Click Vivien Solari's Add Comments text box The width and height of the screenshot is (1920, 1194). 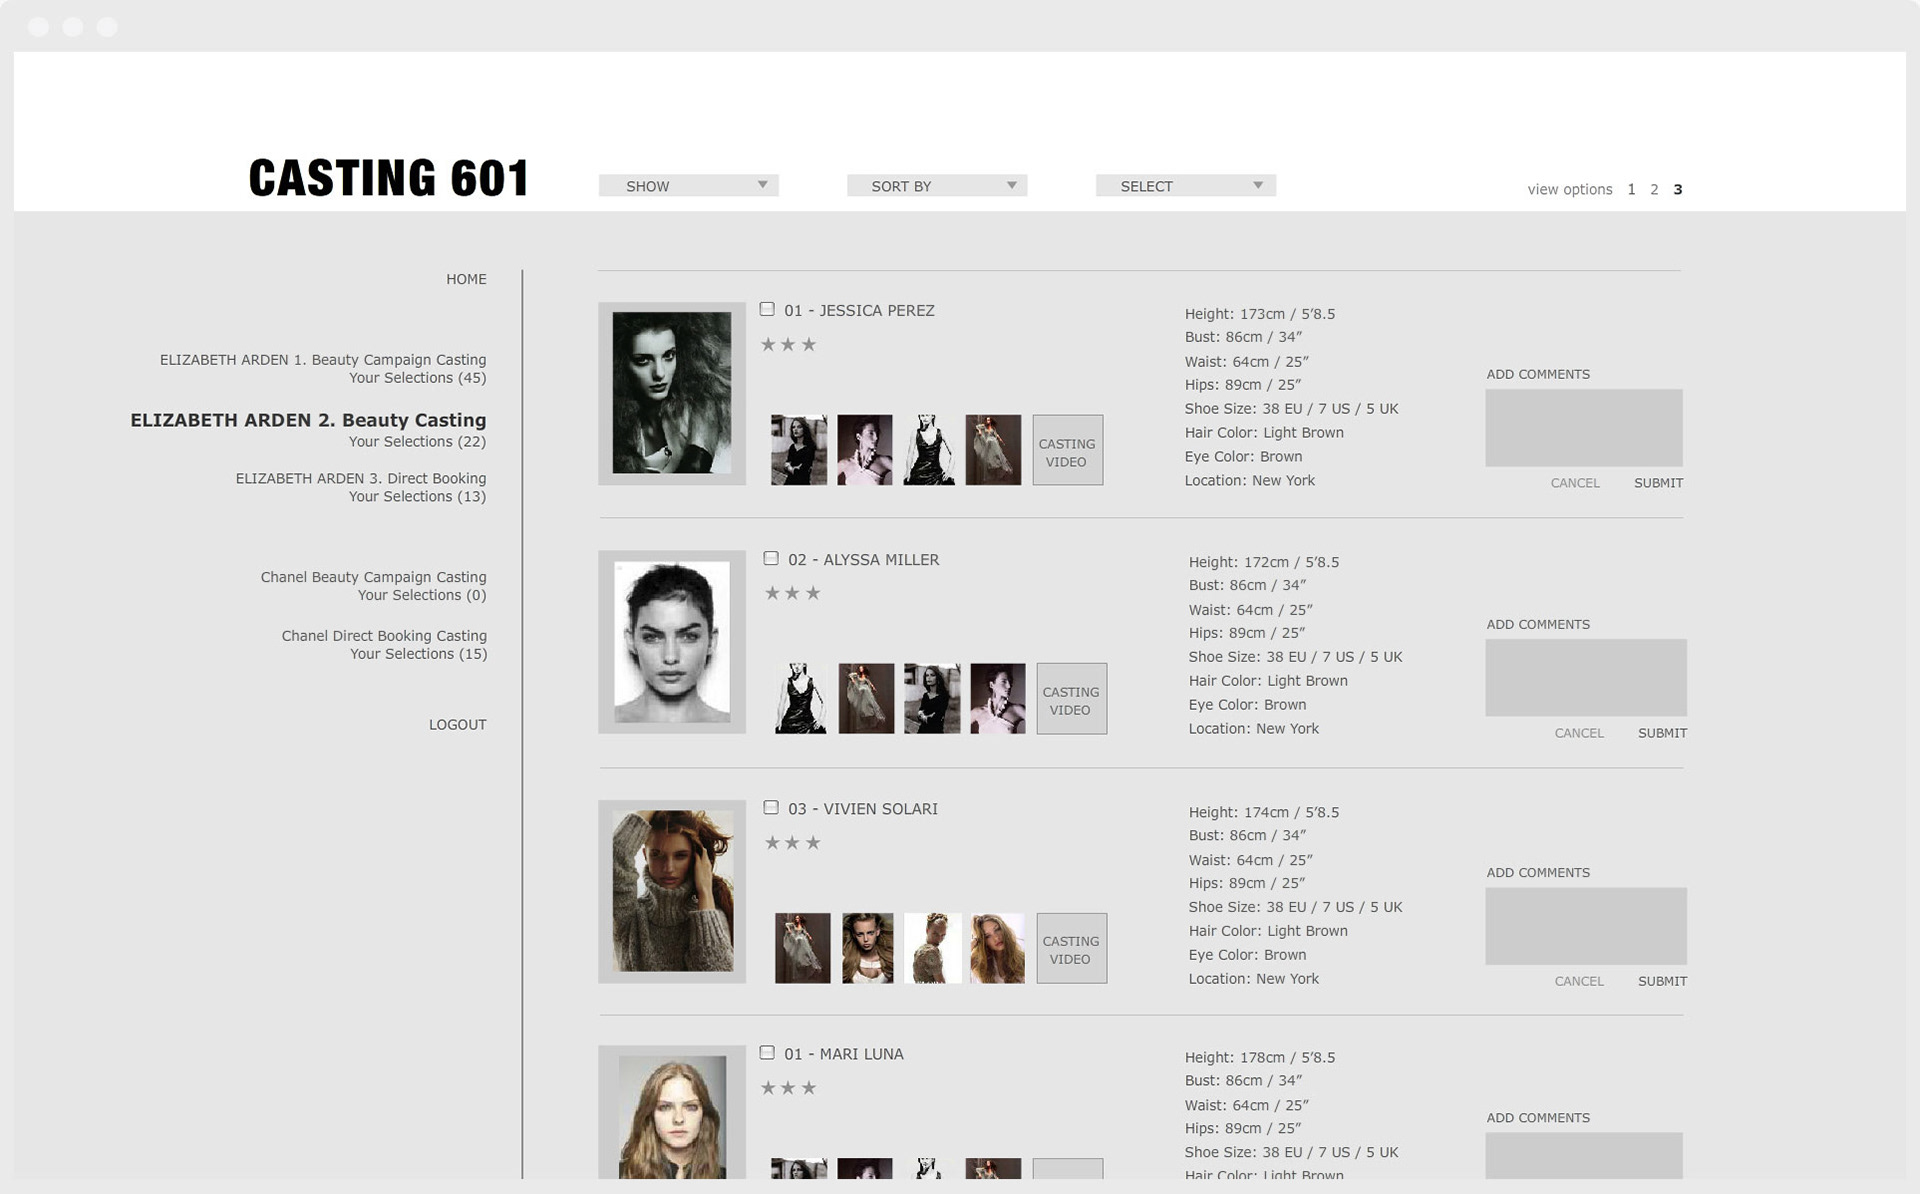tap(1585, 926)
